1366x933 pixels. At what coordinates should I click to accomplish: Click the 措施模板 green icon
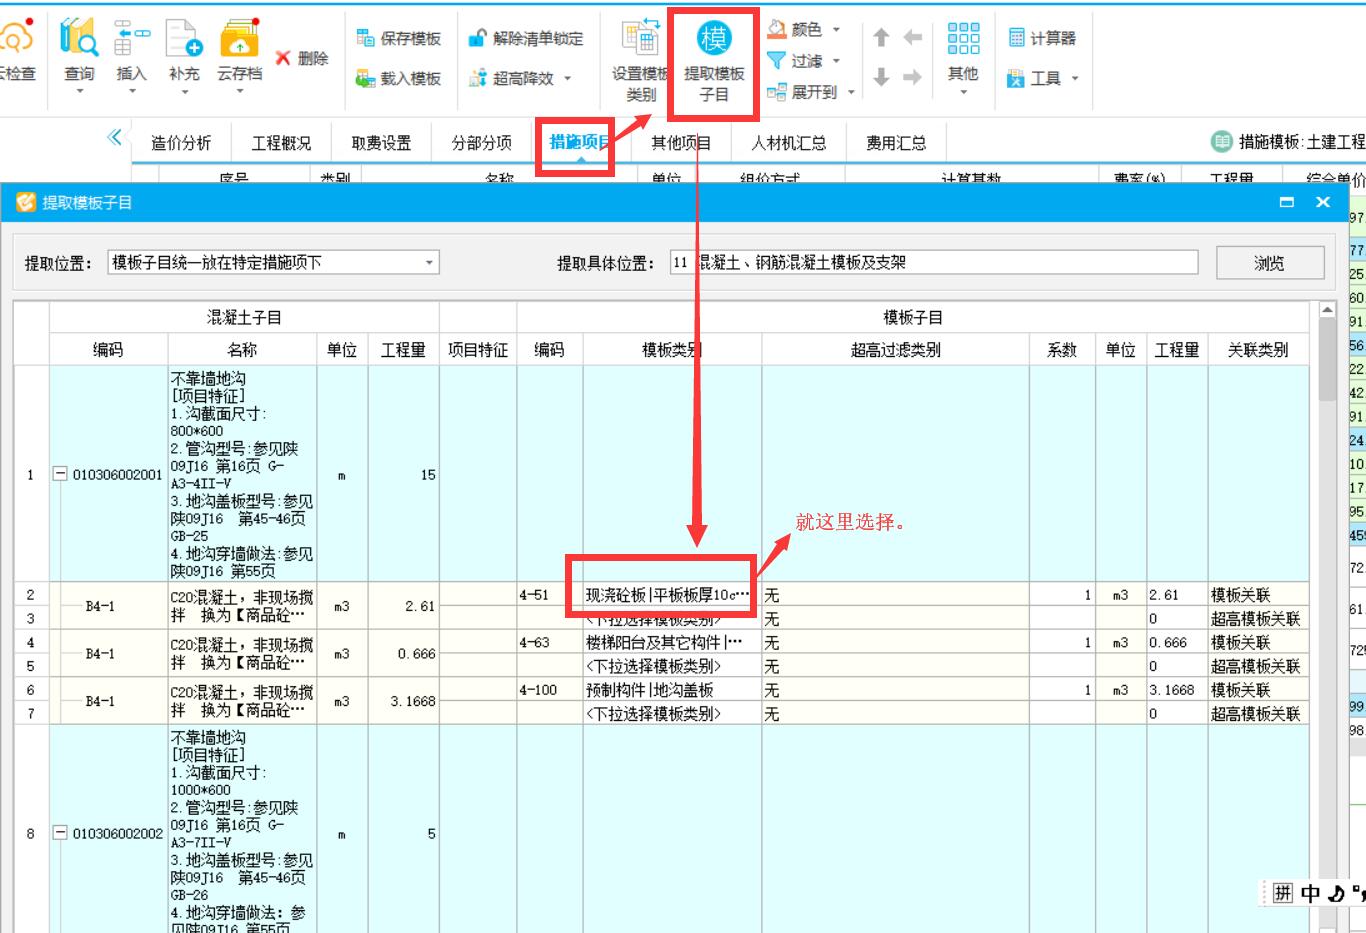1221,142
